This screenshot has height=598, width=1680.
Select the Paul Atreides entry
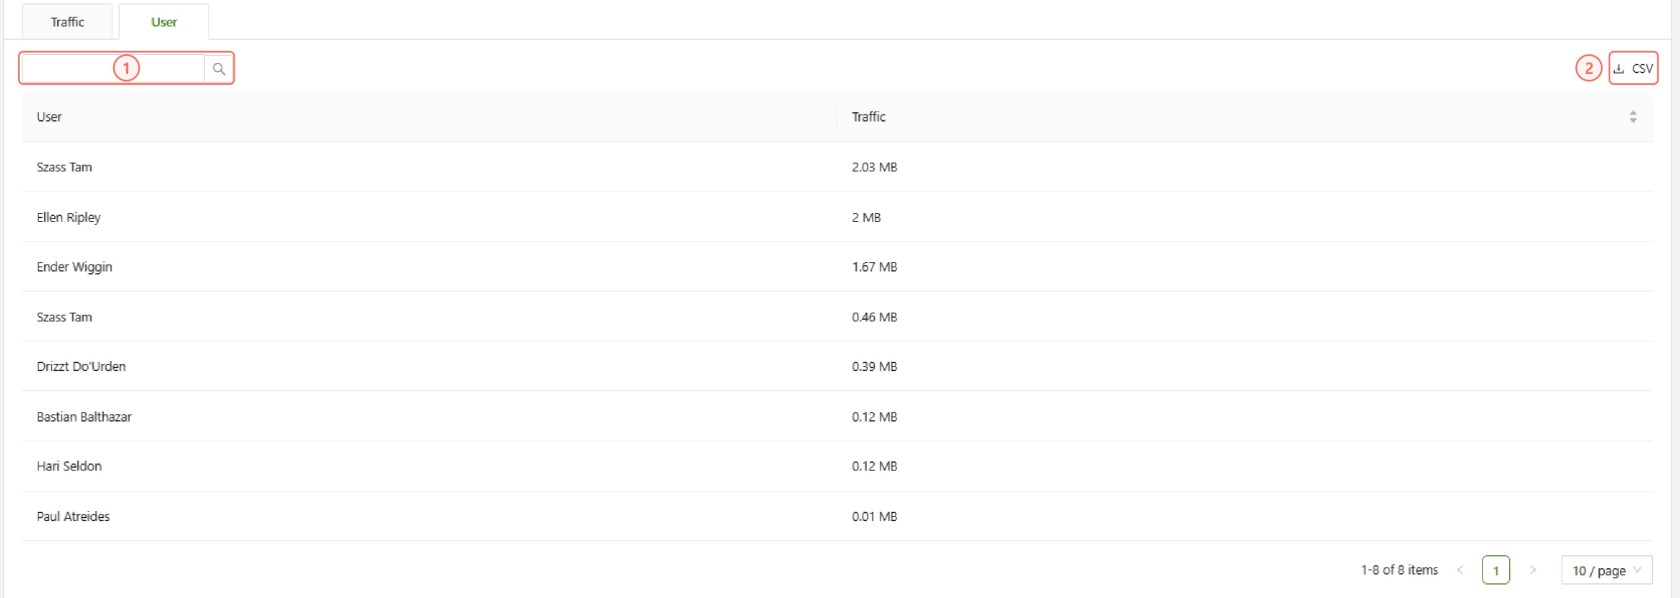[x=73, y=517]
